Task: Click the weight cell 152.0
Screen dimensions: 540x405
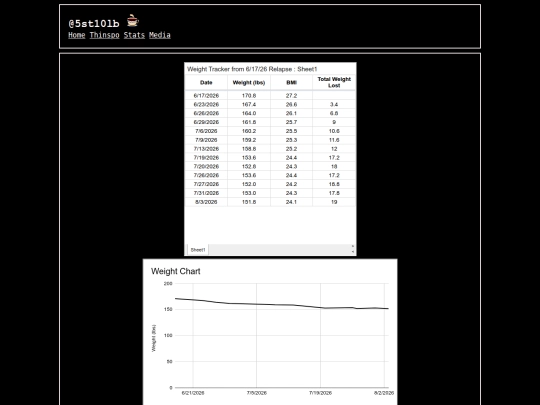Action: click(249, 184)
